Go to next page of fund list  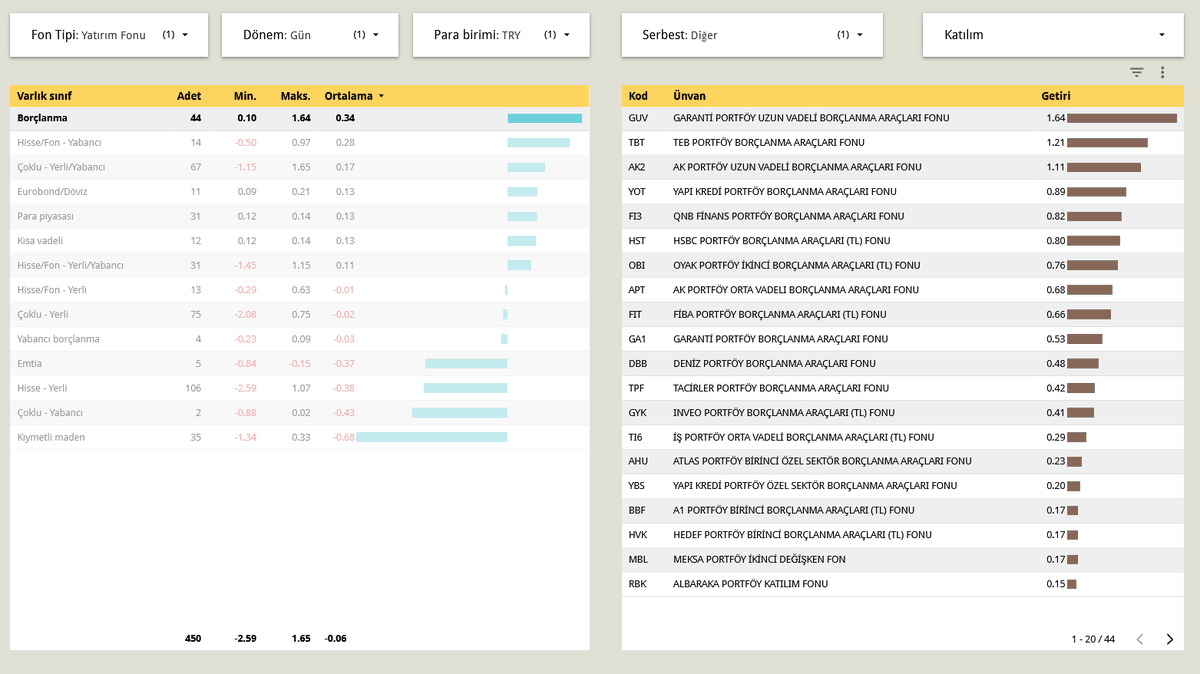[x=1169, y=639]
